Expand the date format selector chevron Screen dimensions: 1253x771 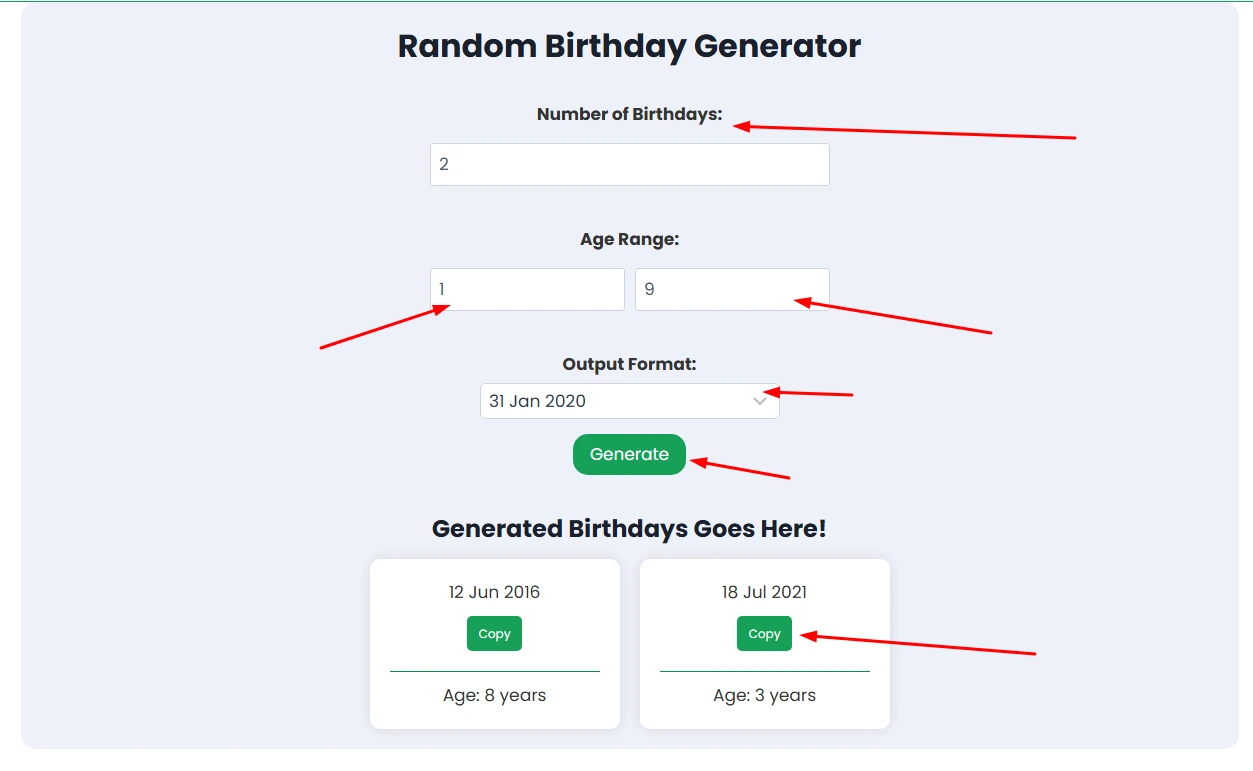pyautogui.click(x=761, y=400)
